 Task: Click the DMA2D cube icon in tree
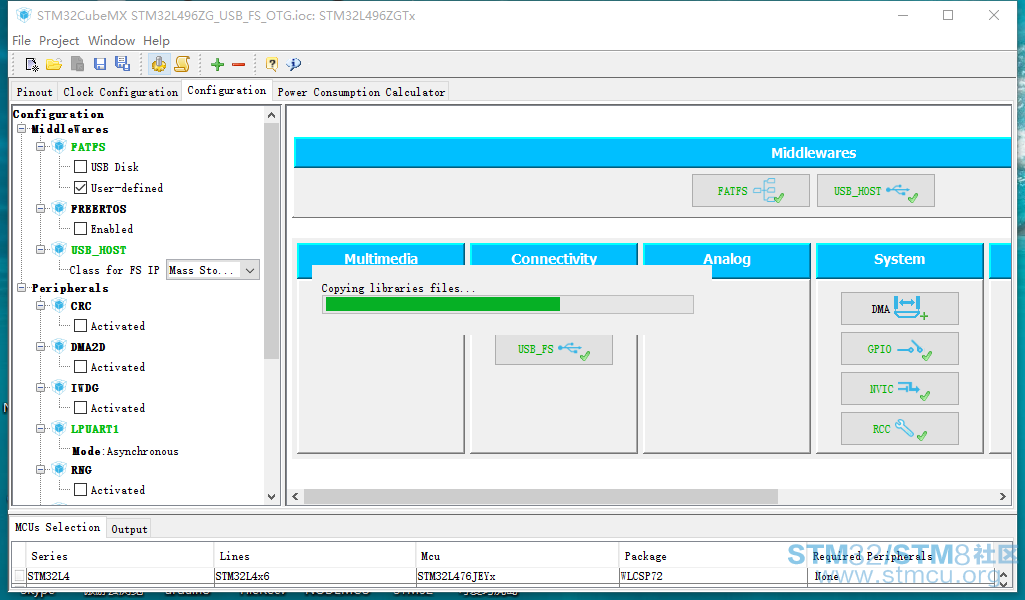59,346
